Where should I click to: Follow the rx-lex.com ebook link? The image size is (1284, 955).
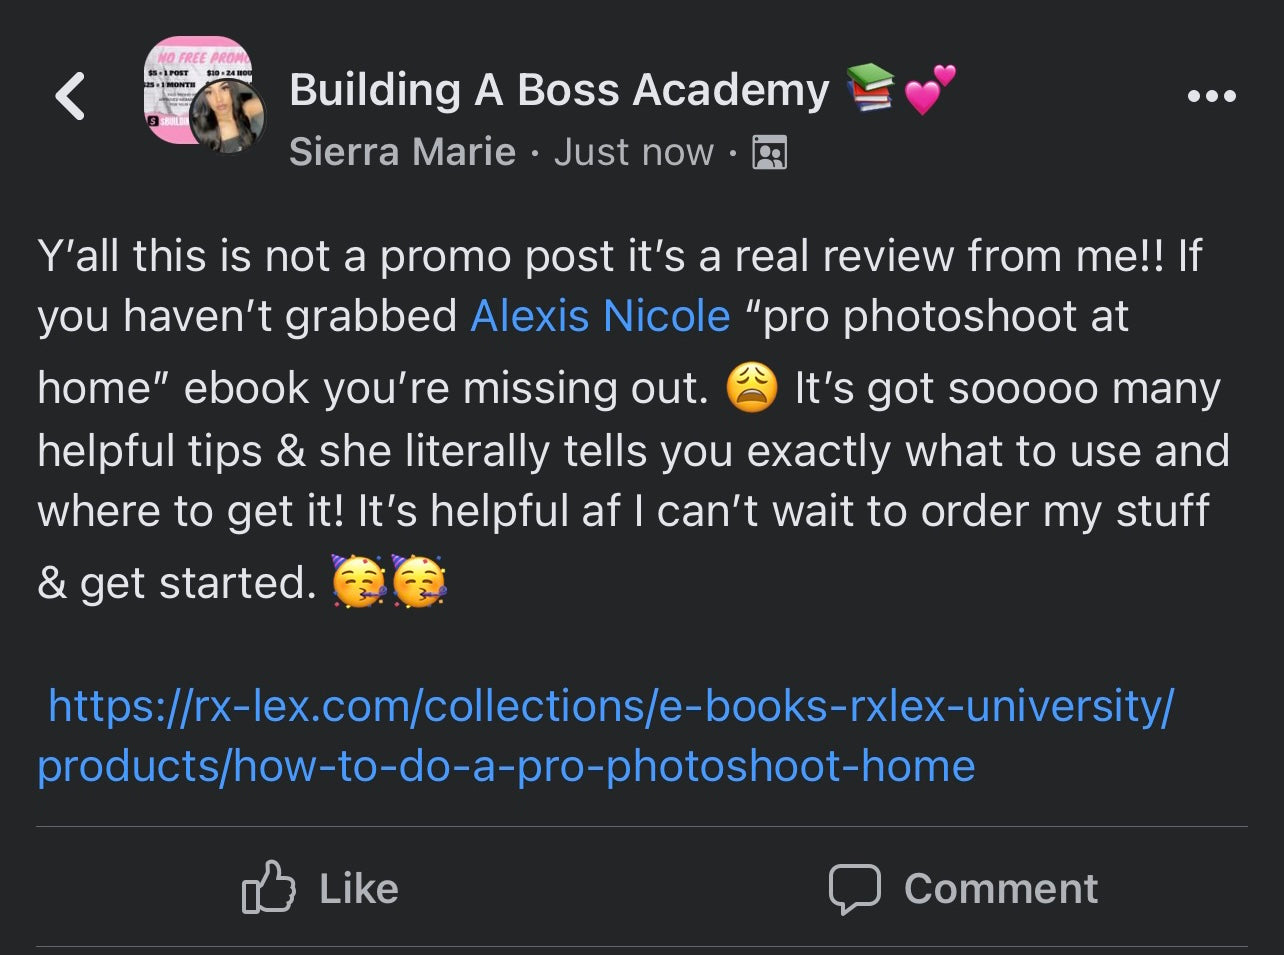(x=606, y=736)
